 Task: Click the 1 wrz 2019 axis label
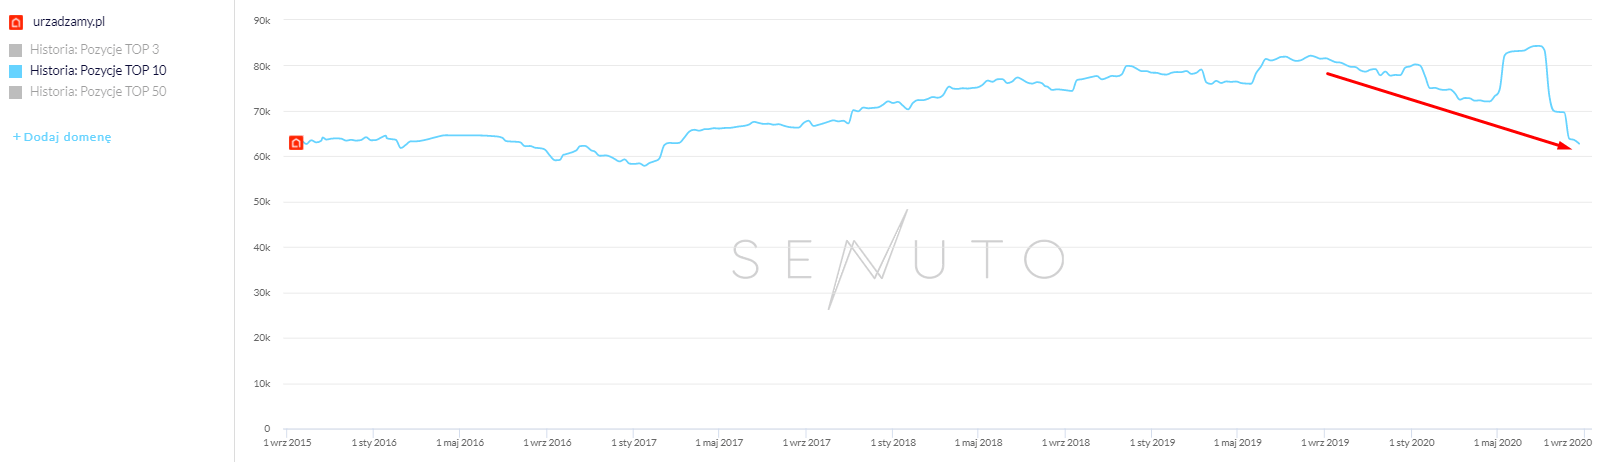click(x=1325, y=442)
